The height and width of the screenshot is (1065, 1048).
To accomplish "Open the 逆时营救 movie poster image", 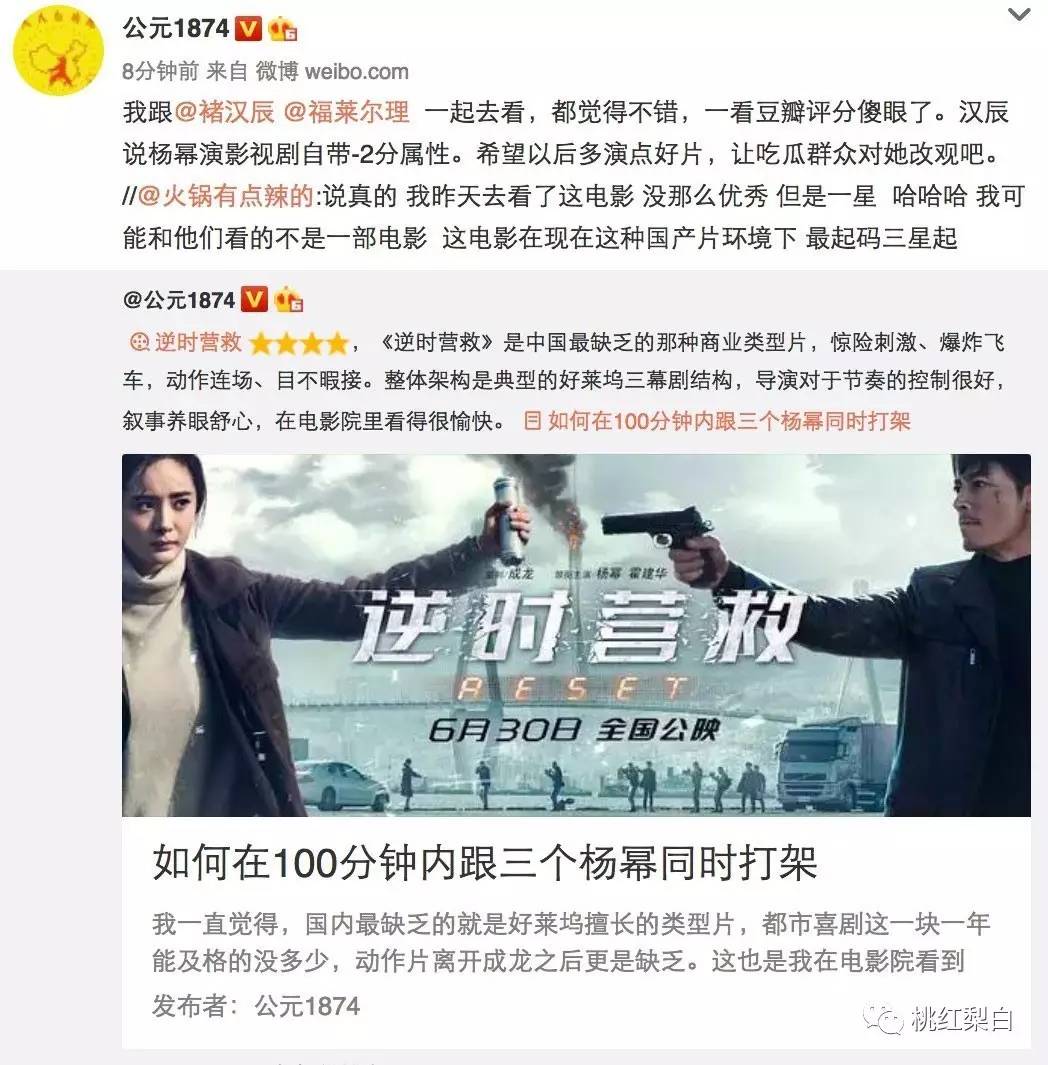I will tap(576, 635).
